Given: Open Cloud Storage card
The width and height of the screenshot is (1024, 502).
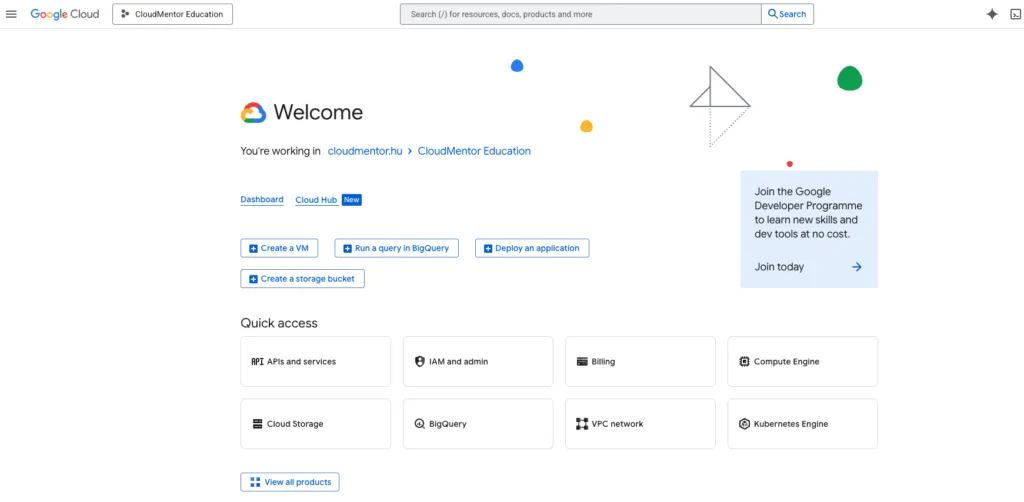Looking at the screenshot, I should [315, 424].
